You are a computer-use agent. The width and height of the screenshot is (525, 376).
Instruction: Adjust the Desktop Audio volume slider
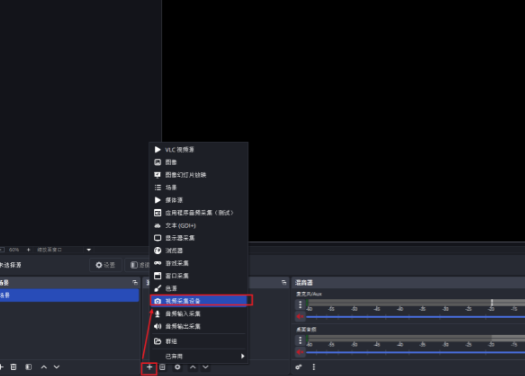(x=416, y=352)
